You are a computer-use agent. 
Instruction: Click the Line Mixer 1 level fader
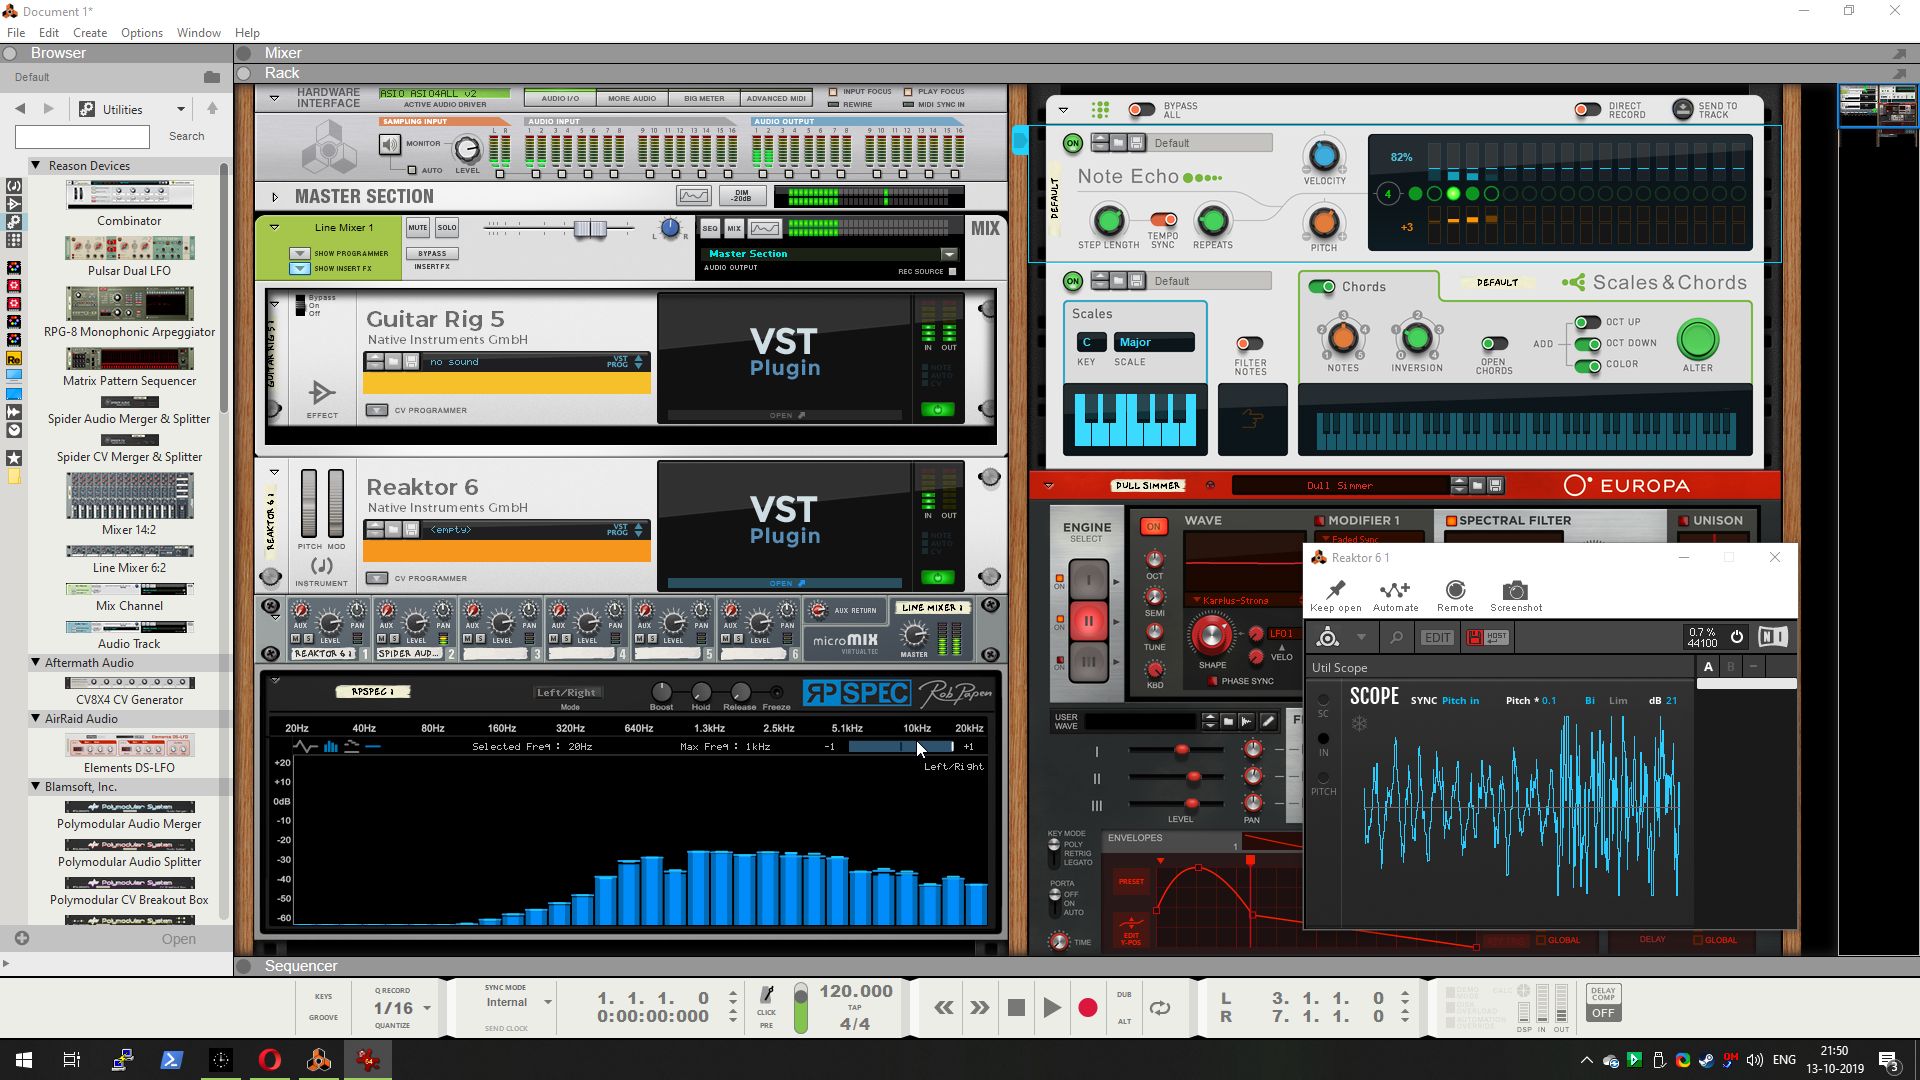[x=590, y=229]
